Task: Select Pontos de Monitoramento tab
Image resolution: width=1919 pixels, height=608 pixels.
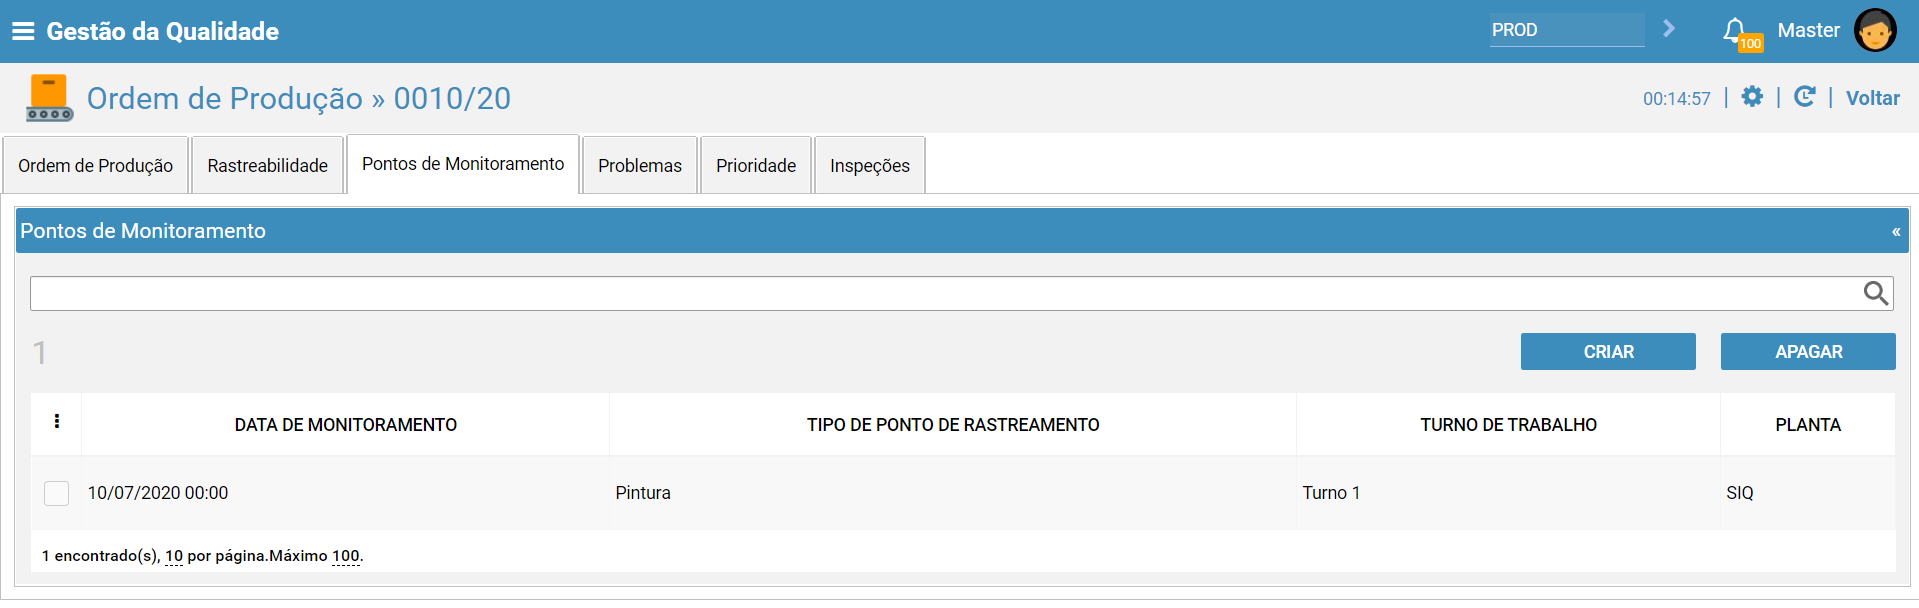Action: [x=463, y=164]
